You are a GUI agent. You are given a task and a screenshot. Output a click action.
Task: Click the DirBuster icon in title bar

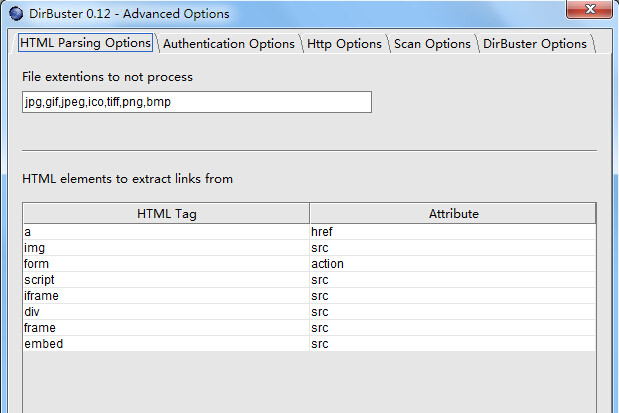15,14
